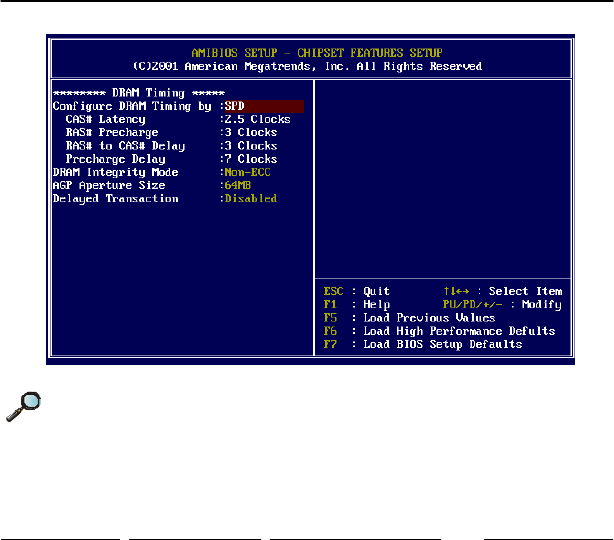614x540 pixels.
Task: Click 'Load Previous Values' in the legend
Action: [429, 318]
